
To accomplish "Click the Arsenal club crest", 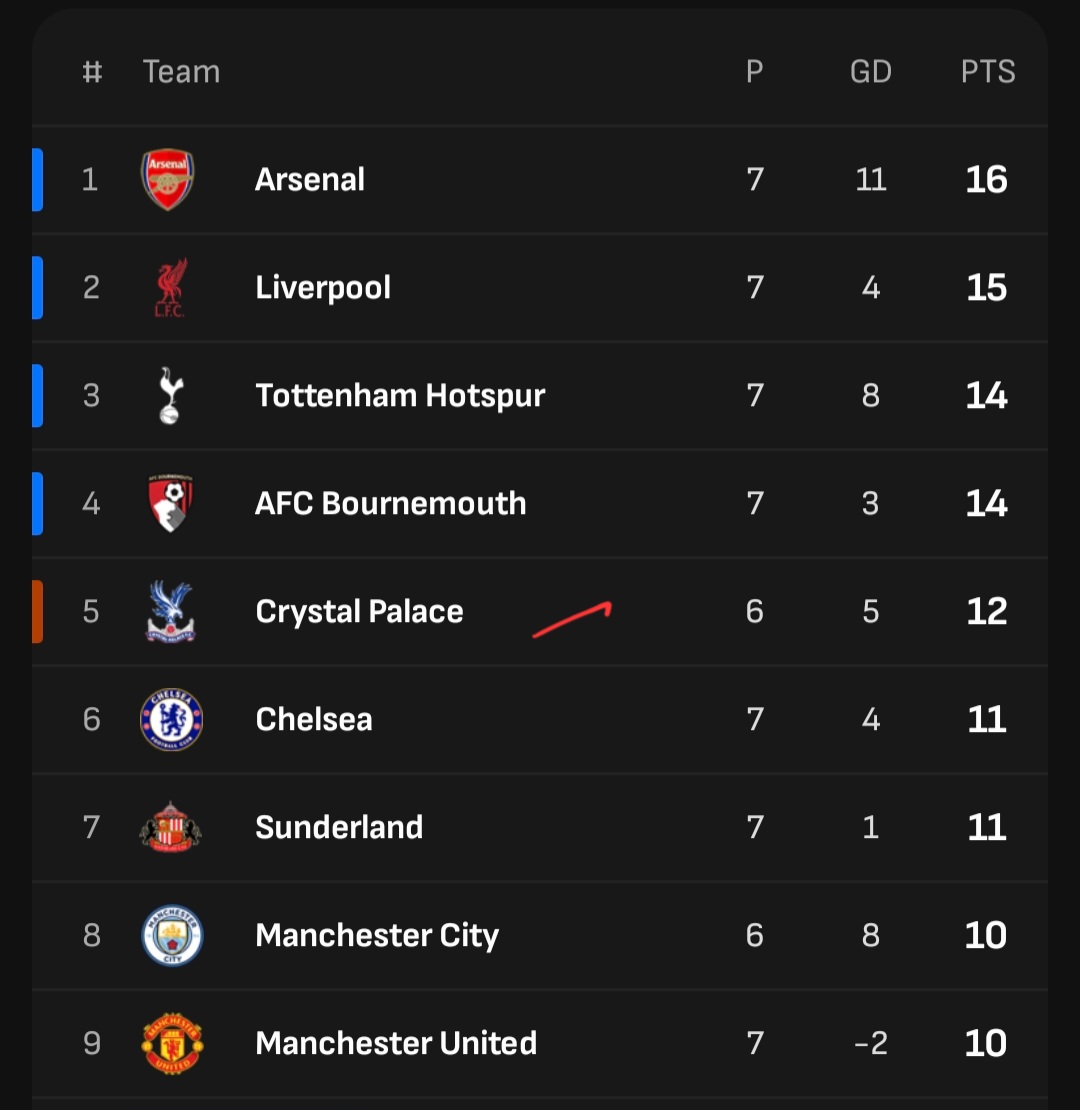I will click(x=168, y=180).
